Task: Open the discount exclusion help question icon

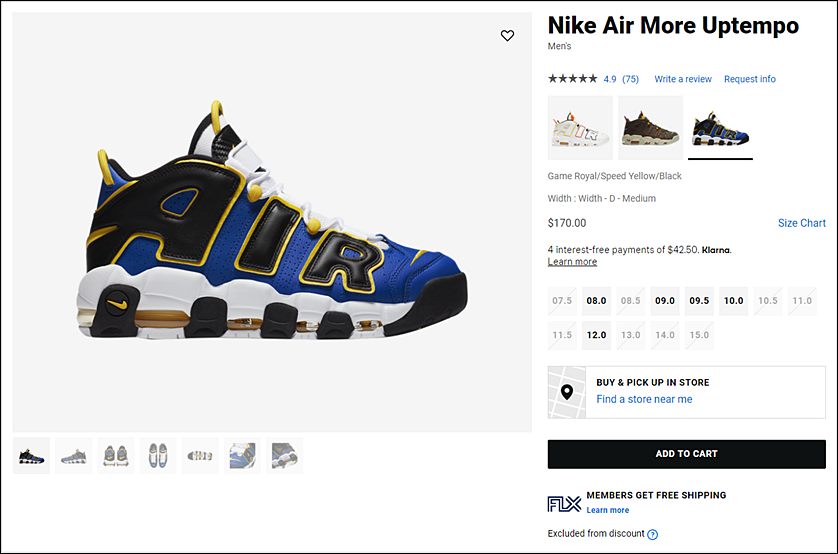Action: 653,534
